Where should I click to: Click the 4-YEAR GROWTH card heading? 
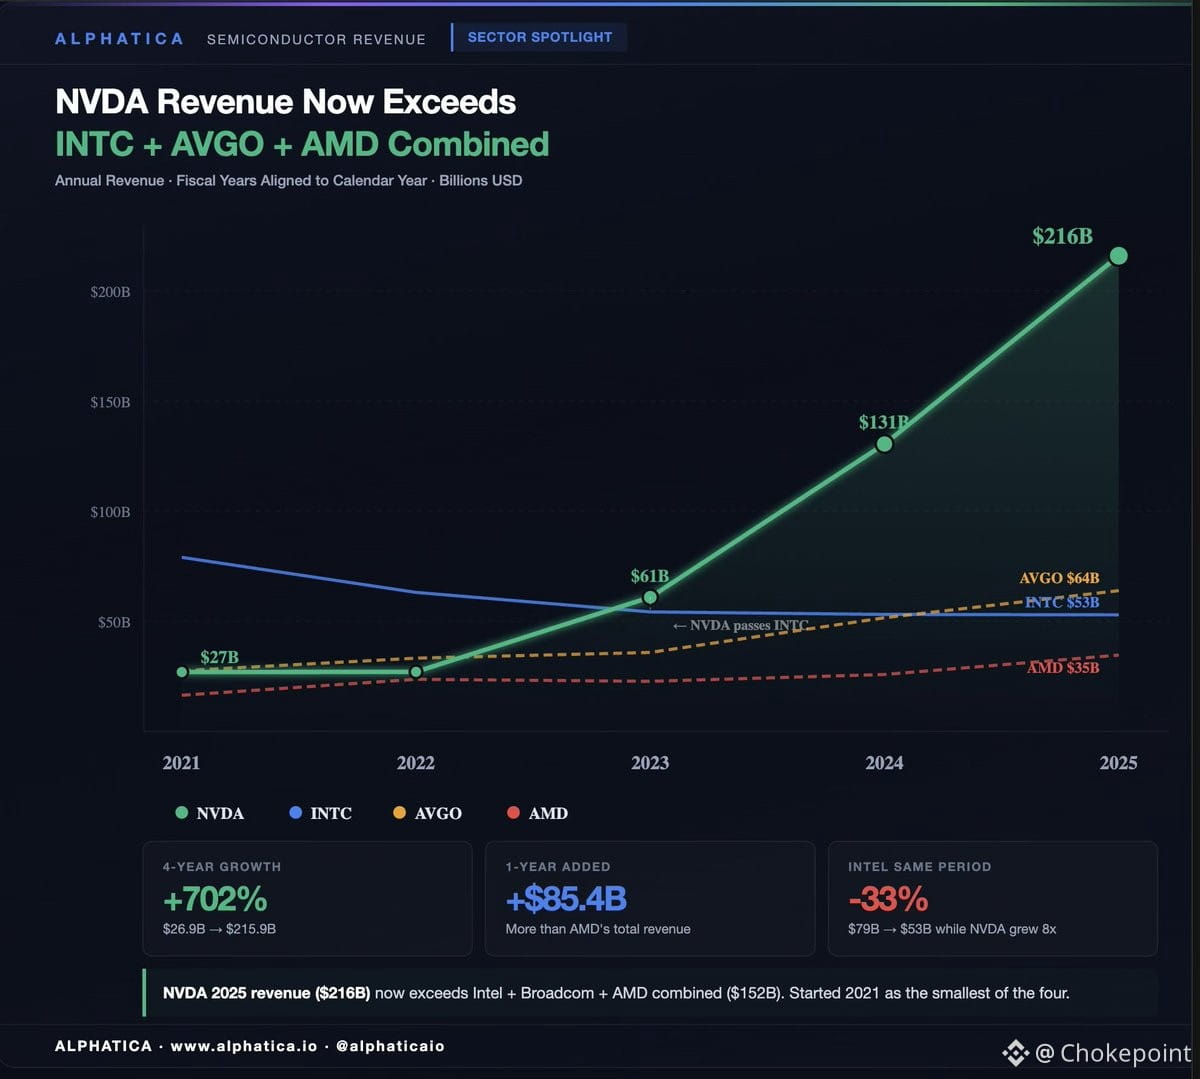pyautogui.click(x=222, y=867)
